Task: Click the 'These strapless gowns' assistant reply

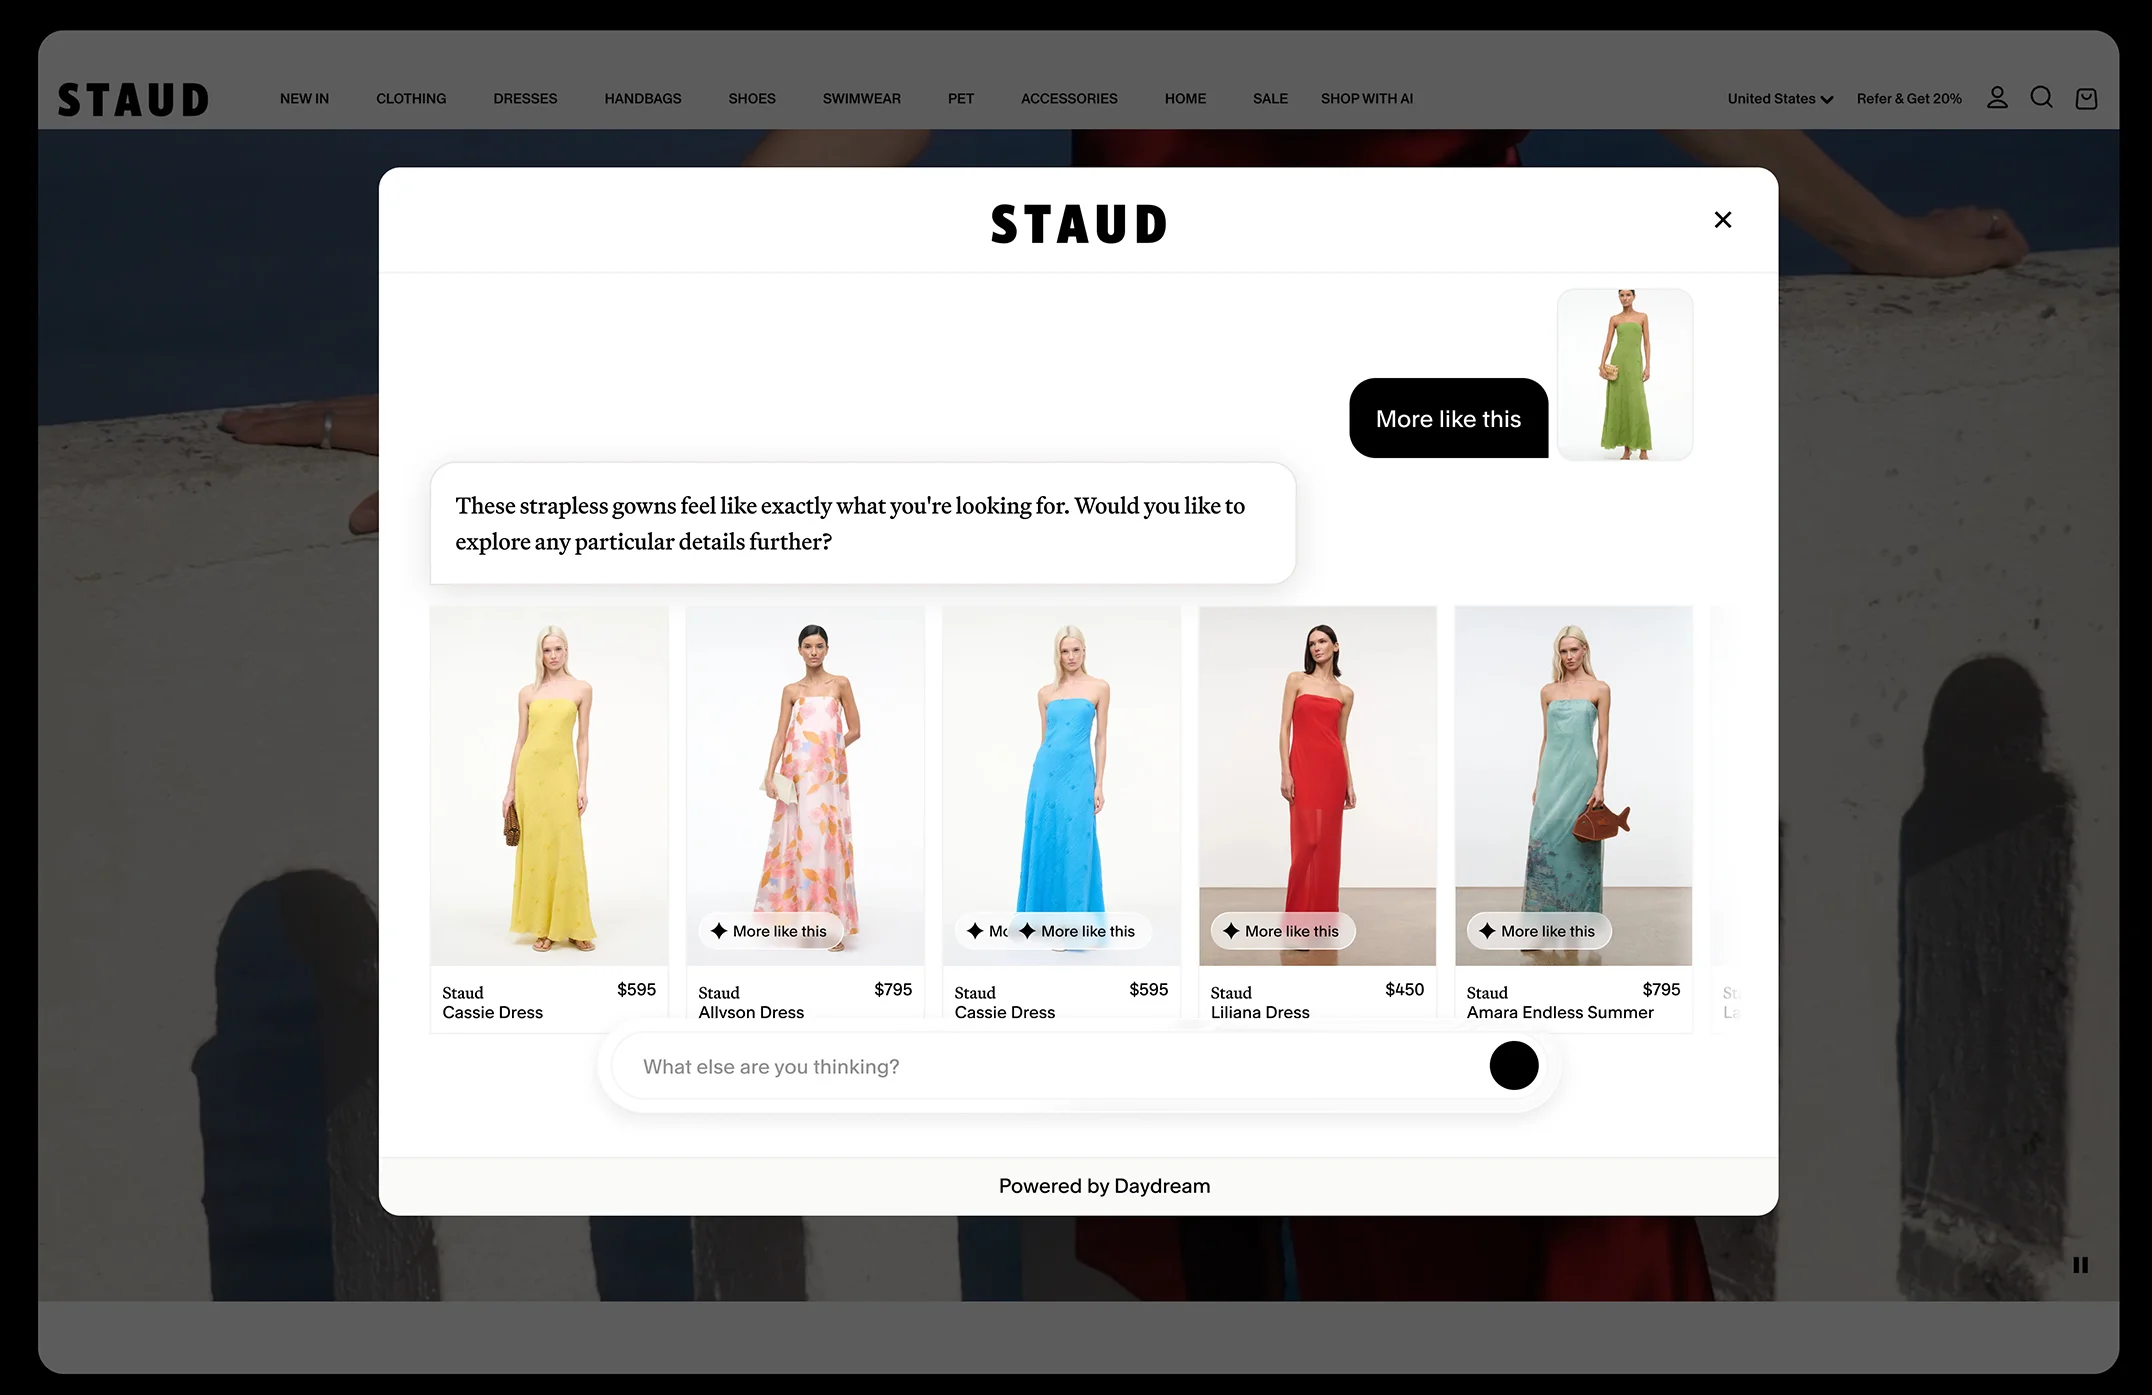Action: [863, 523]
